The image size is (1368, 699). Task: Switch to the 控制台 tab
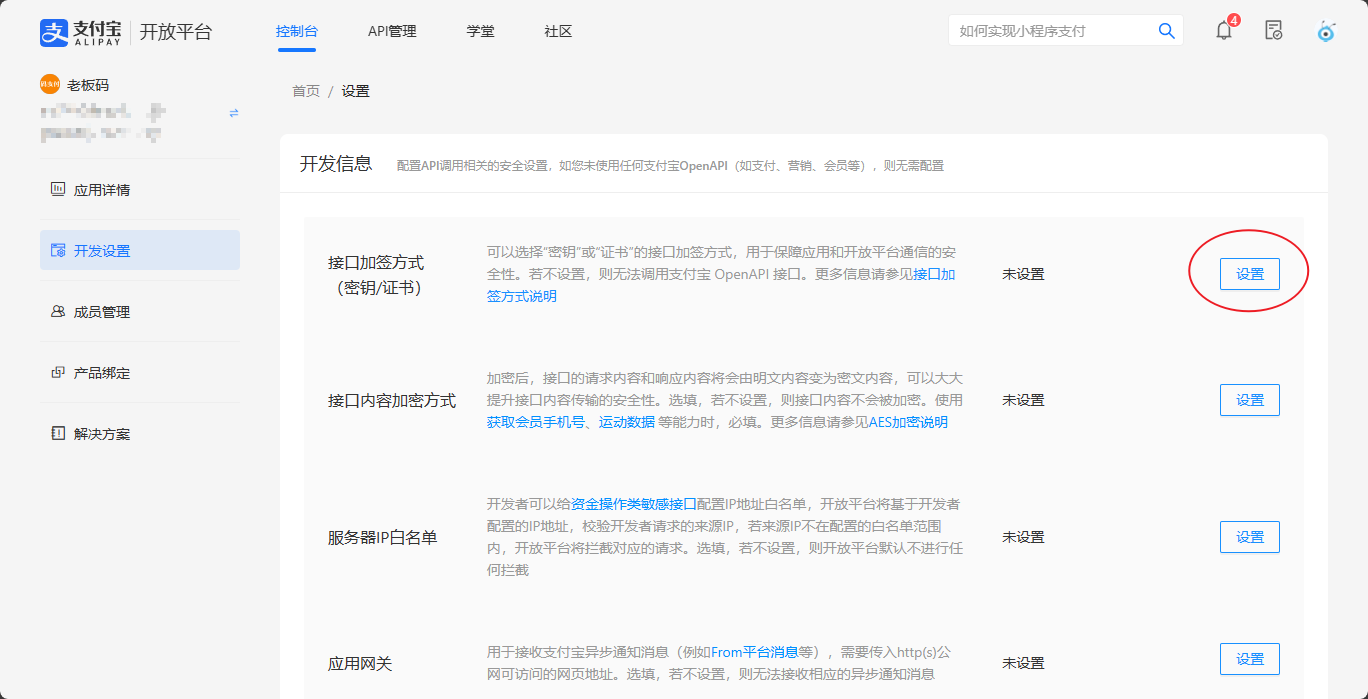297,31
